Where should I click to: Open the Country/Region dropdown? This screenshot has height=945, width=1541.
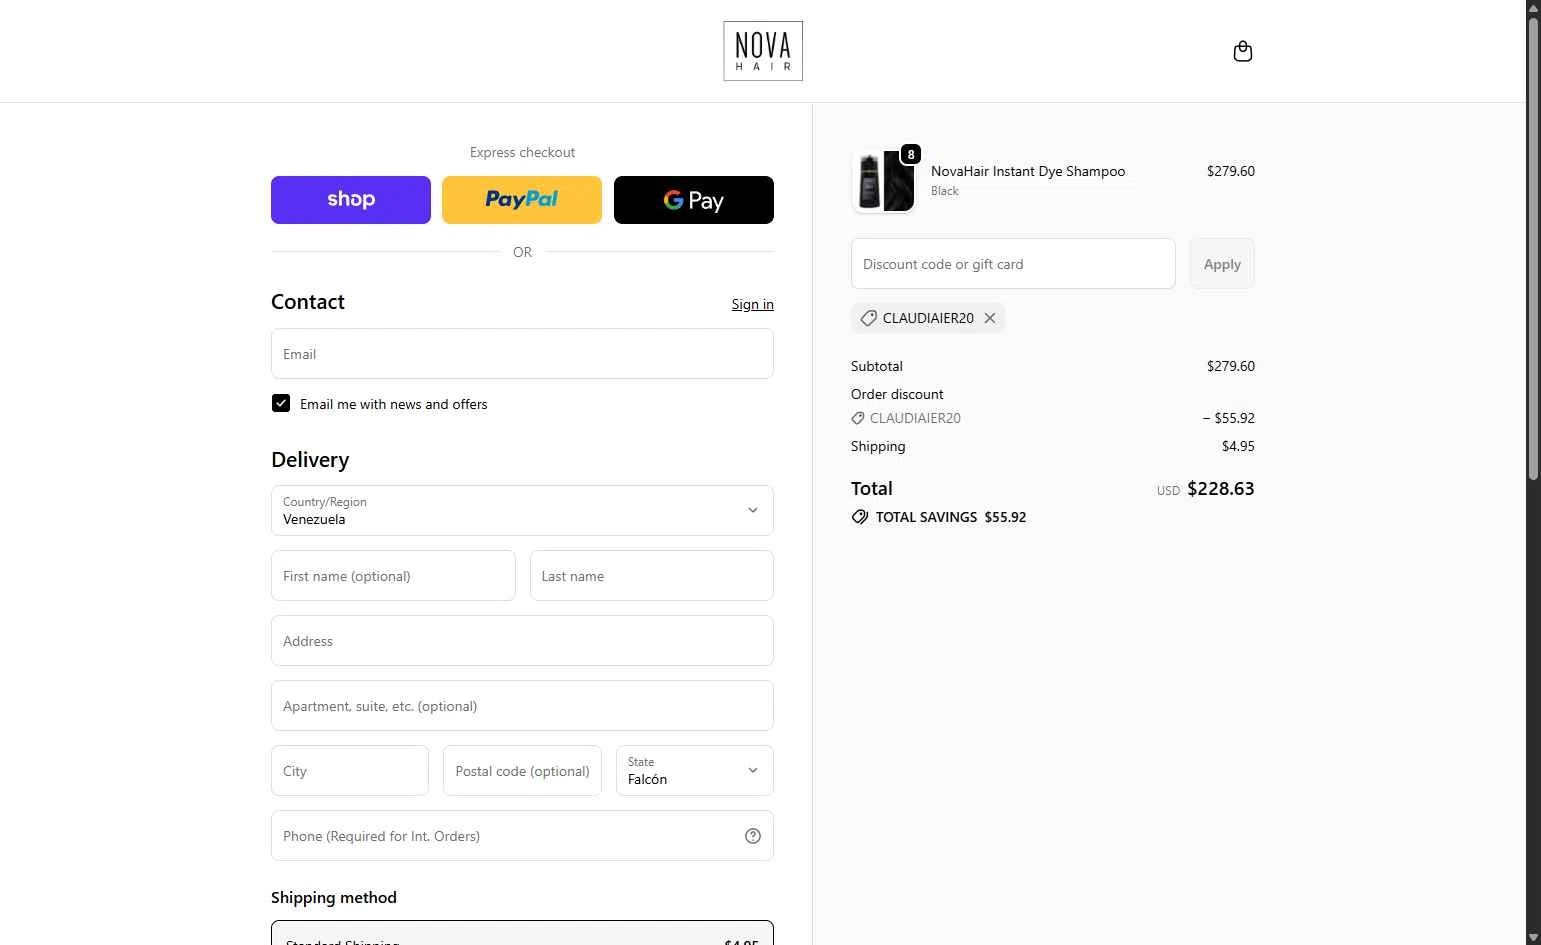coord(522,510)
